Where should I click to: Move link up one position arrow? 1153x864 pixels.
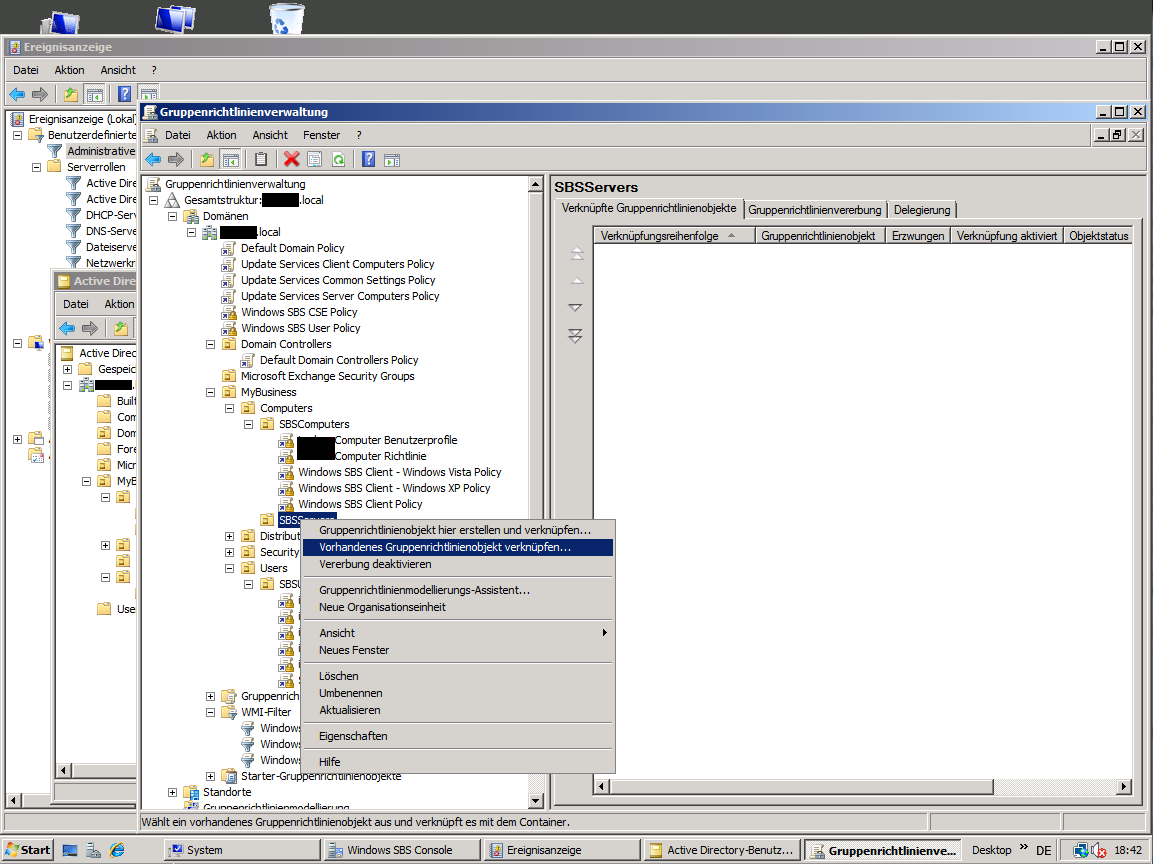click(576, 281)
